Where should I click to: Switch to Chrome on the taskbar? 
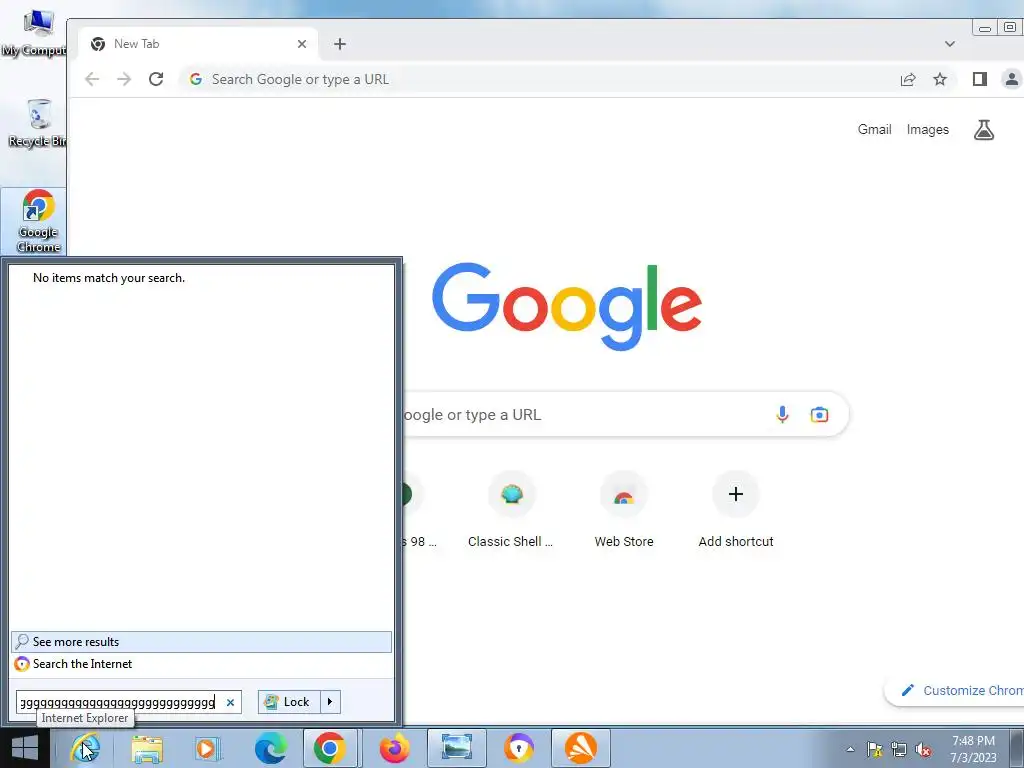pyautogui.click(x=330, y=748)
